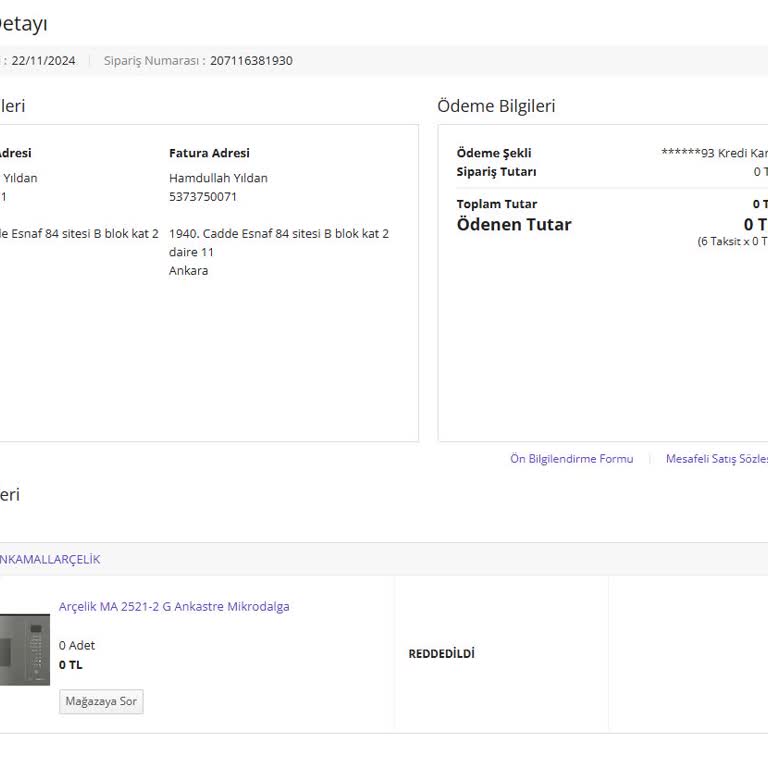Click the Ödeme Şekli label
This screenshot has width=768, height=768.
pyautogui.click(x=494, y=153)
